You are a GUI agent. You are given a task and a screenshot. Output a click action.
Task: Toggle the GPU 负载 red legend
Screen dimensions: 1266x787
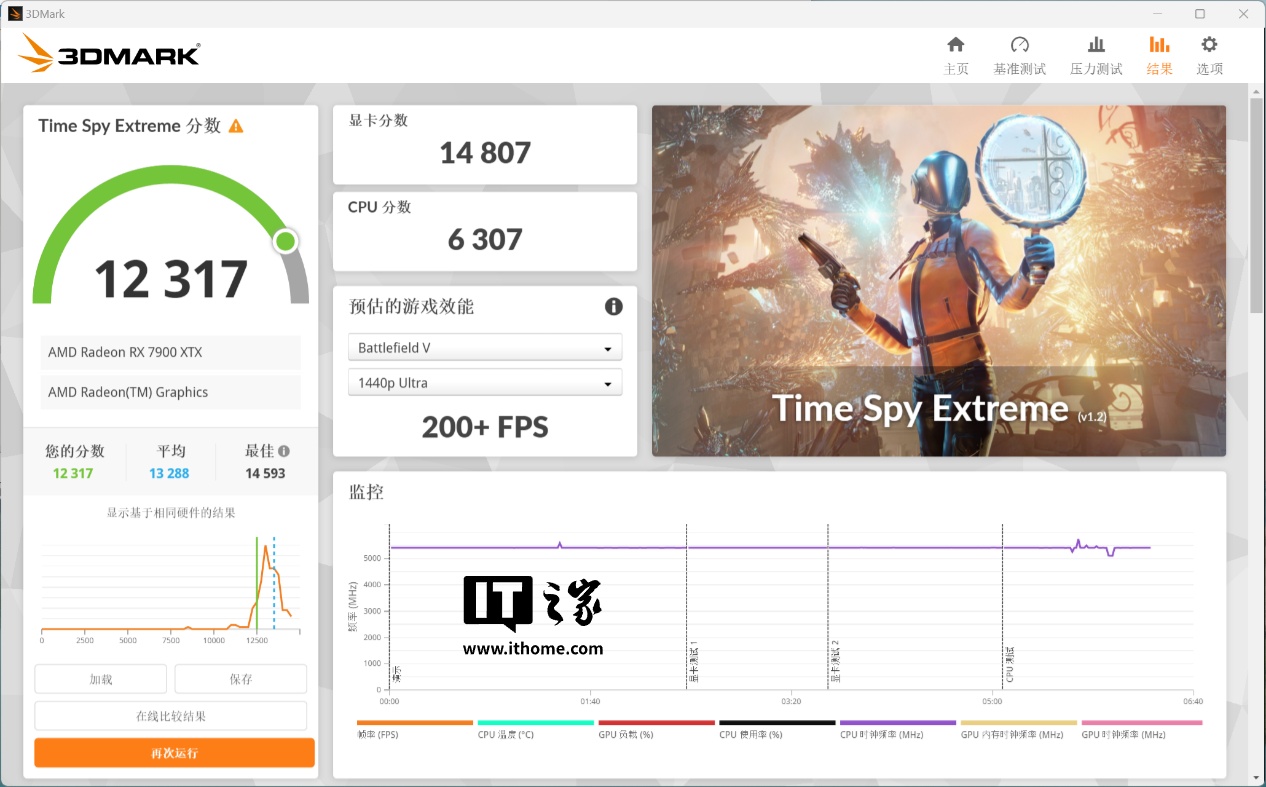click(x=656, y=723)
